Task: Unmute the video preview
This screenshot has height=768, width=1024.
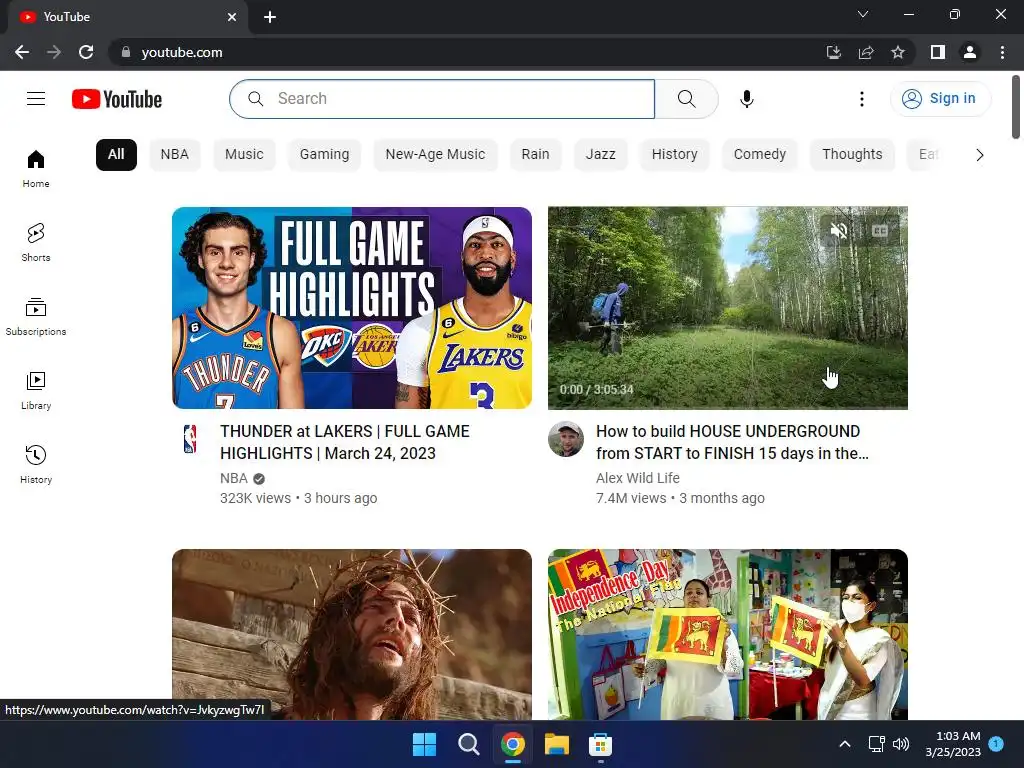Action: tap(839, 231)
